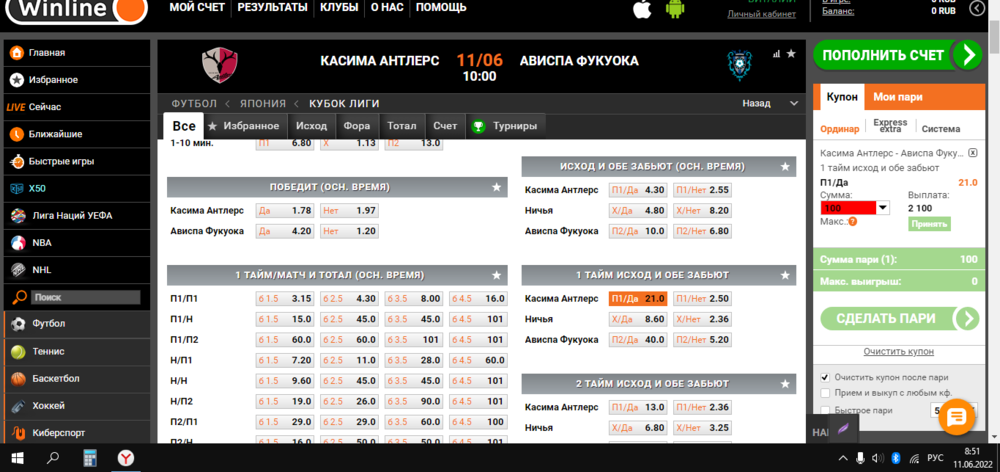Select Касима Антлерс Да 1.78 odds
Screen dimensions: 1000x472
[x=285, y=210]
